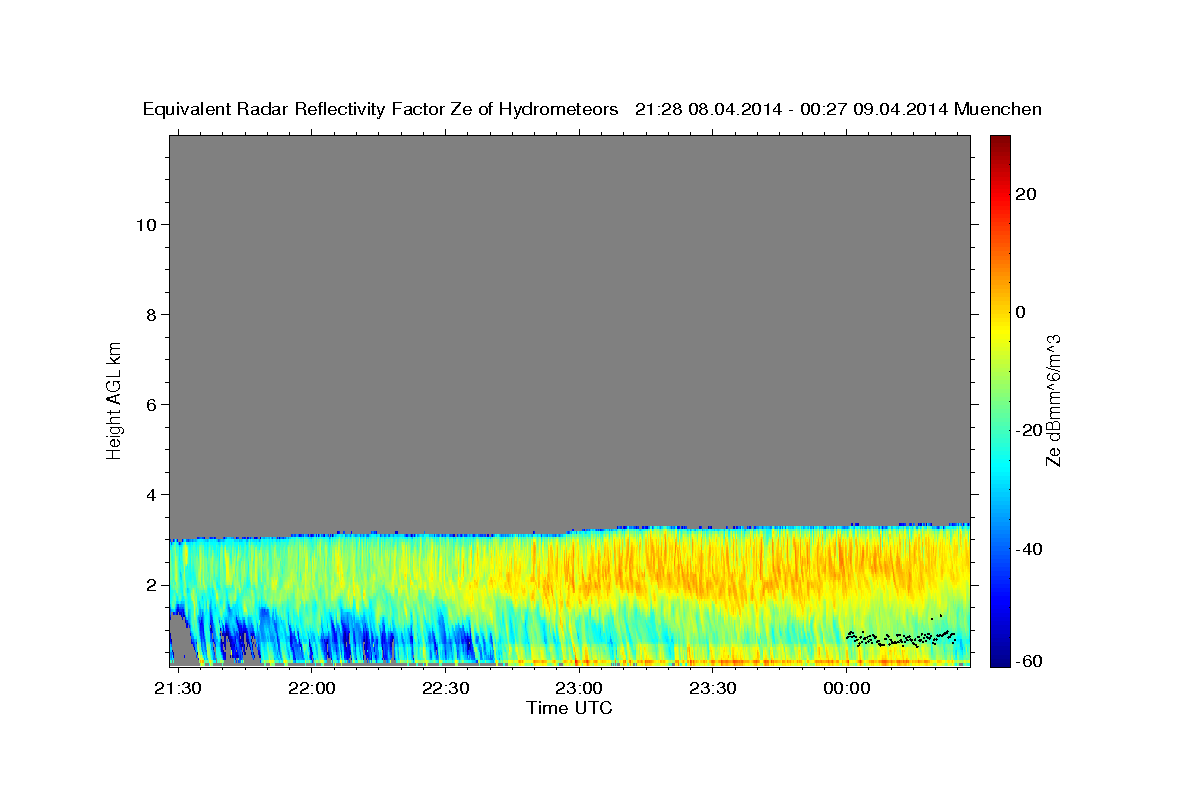Click the 'Time UTC' axis label
Image resolution: width=1200 pixels, height=800 pixels.
pyautogui.click(x=569, y=708)
